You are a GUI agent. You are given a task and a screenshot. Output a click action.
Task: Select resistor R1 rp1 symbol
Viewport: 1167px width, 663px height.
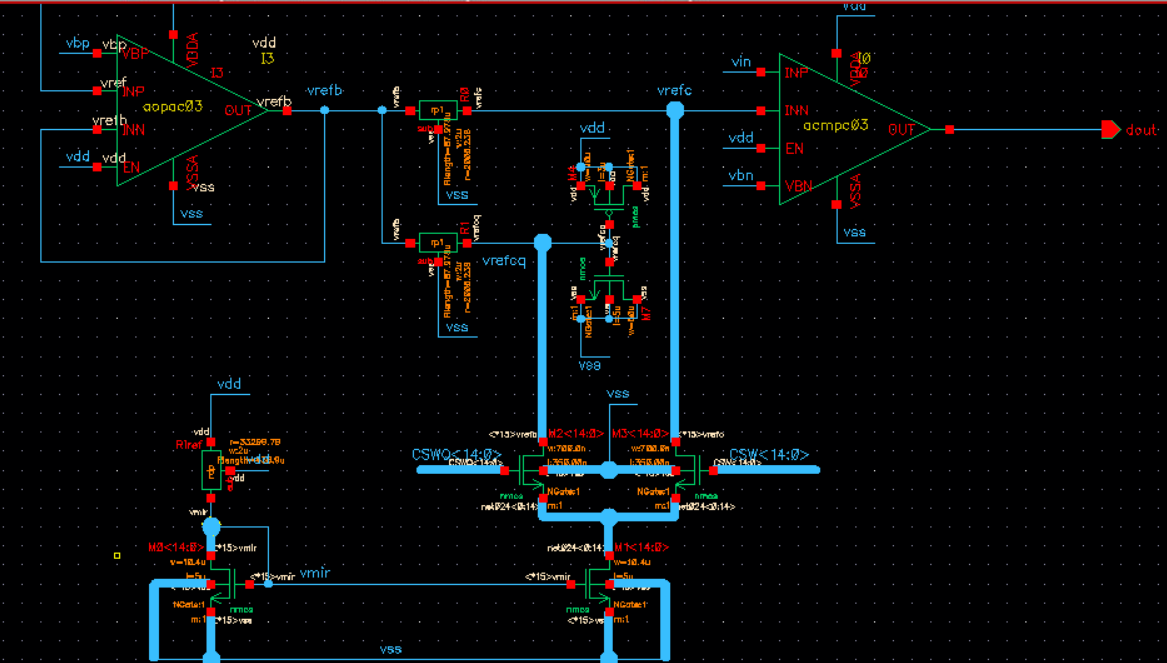[438, 243]
